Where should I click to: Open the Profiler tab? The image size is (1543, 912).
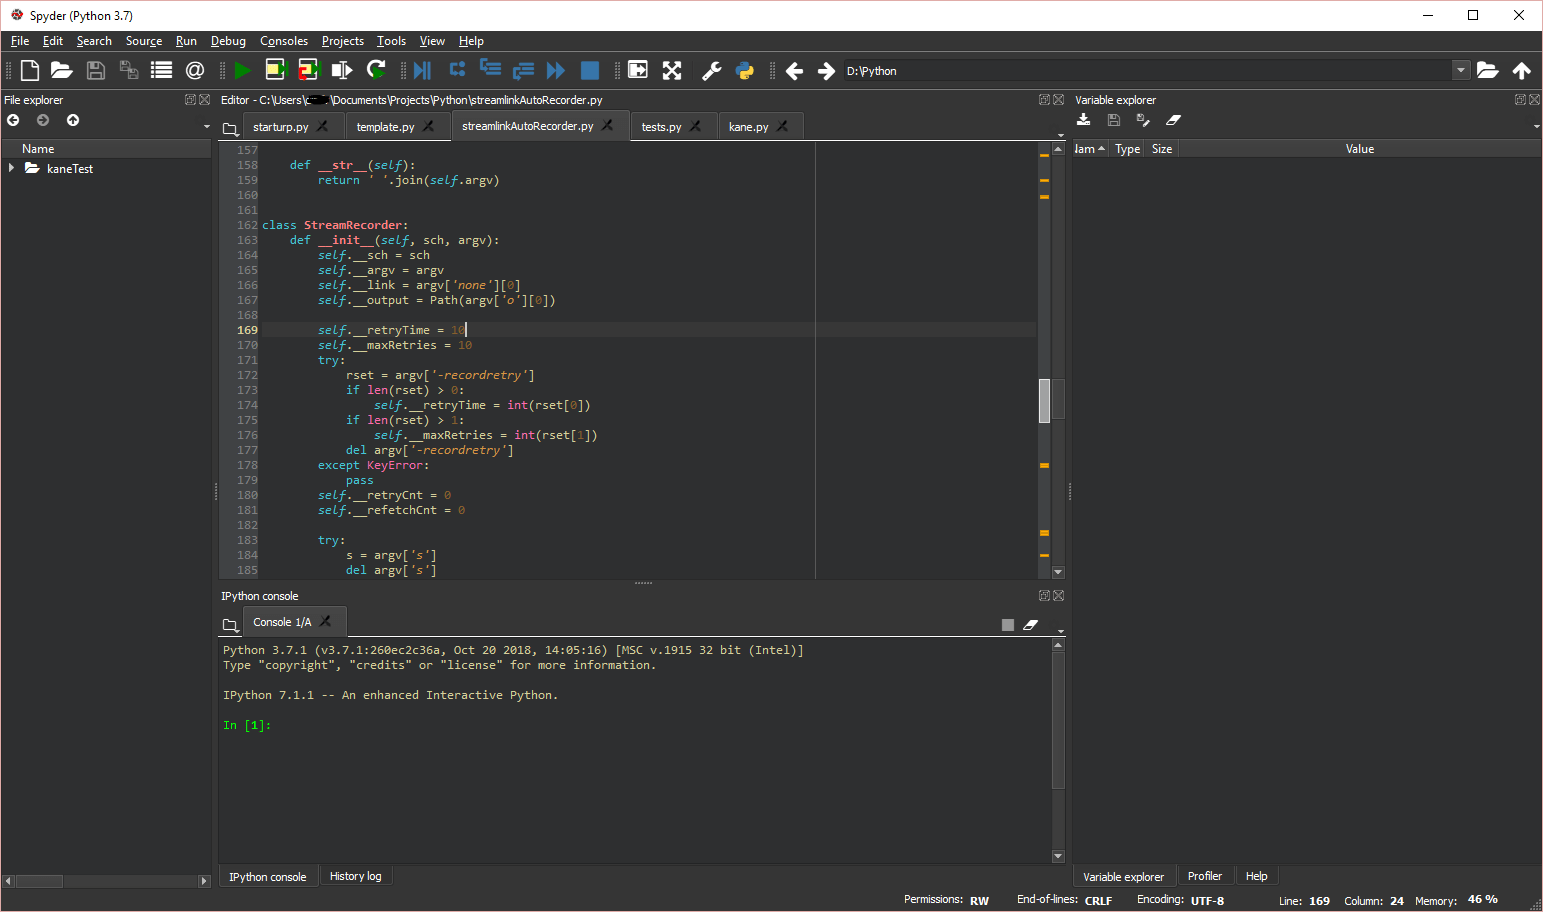pyautogui.click(x=1204, y=876)
